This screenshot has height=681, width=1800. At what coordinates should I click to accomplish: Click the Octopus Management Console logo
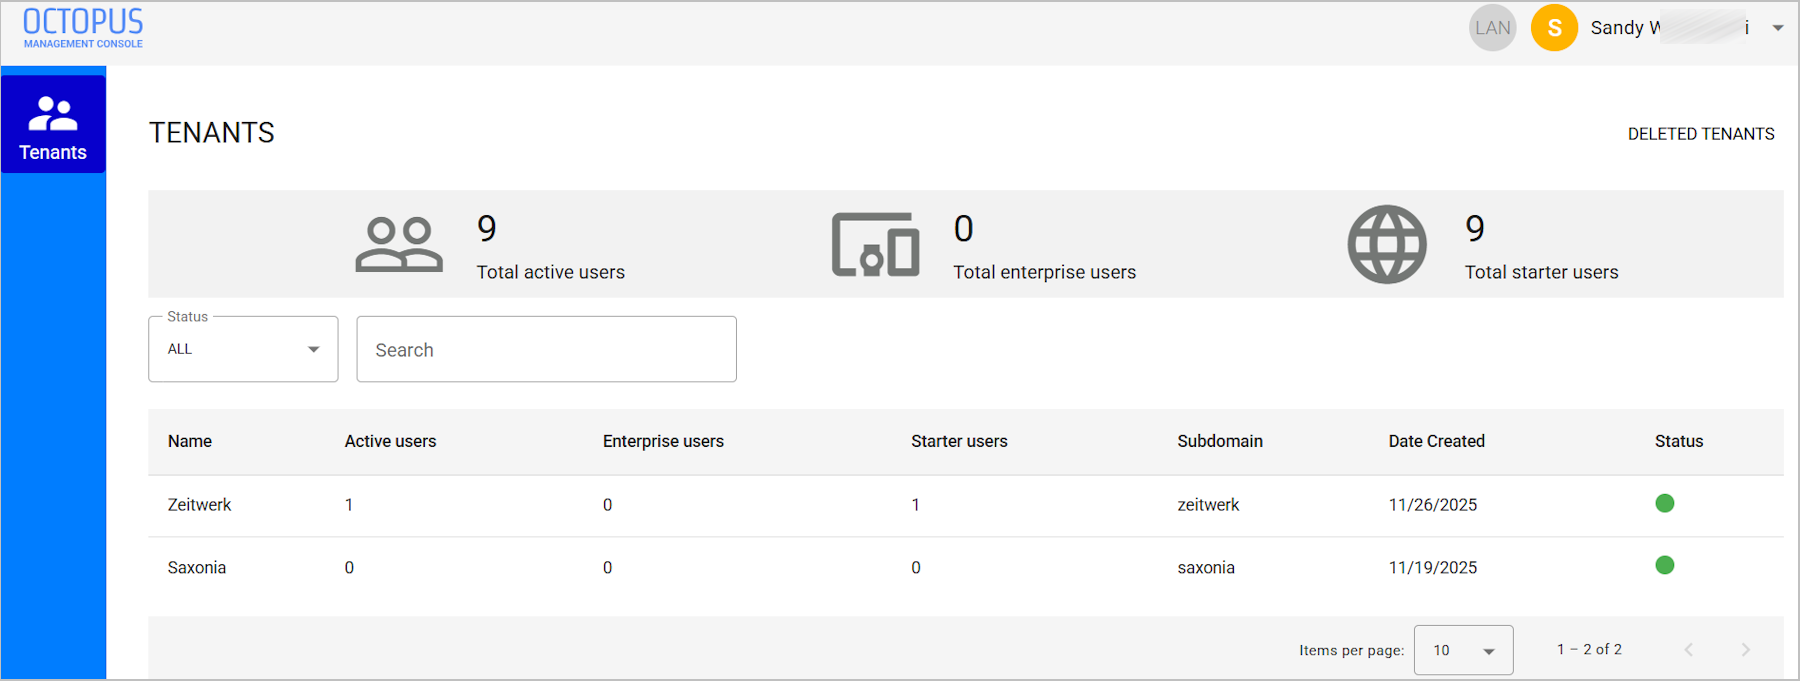(x=83, y=28)
